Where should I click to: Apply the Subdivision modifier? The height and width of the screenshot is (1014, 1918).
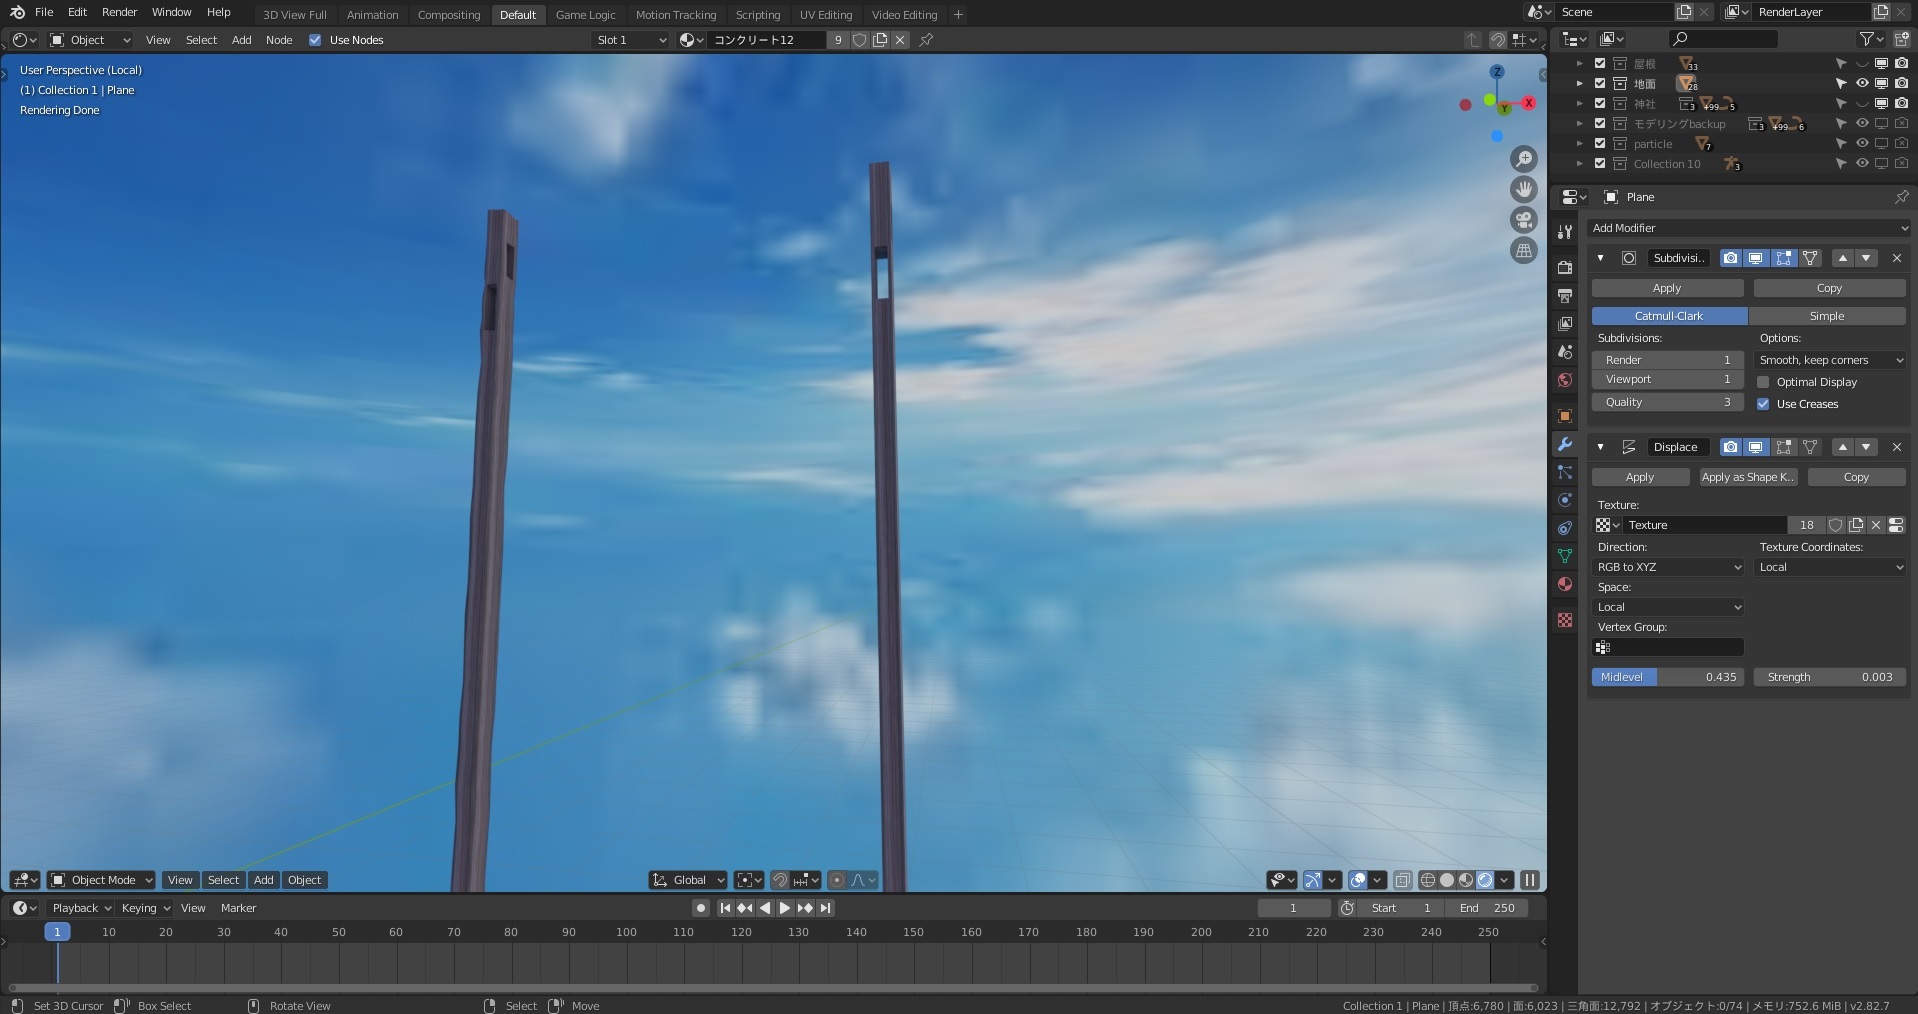(1666, 288)
